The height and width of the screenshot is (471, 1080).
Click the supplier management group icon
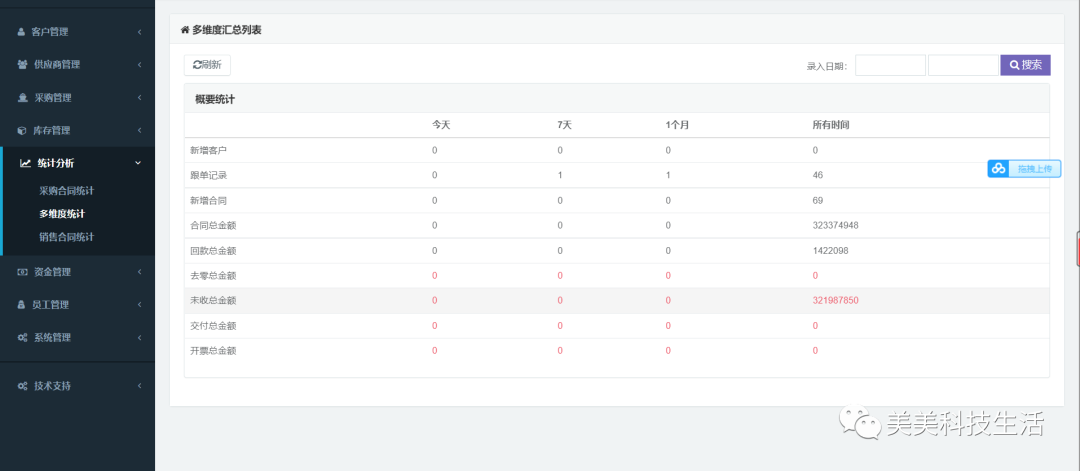click(x=22, y=65)
